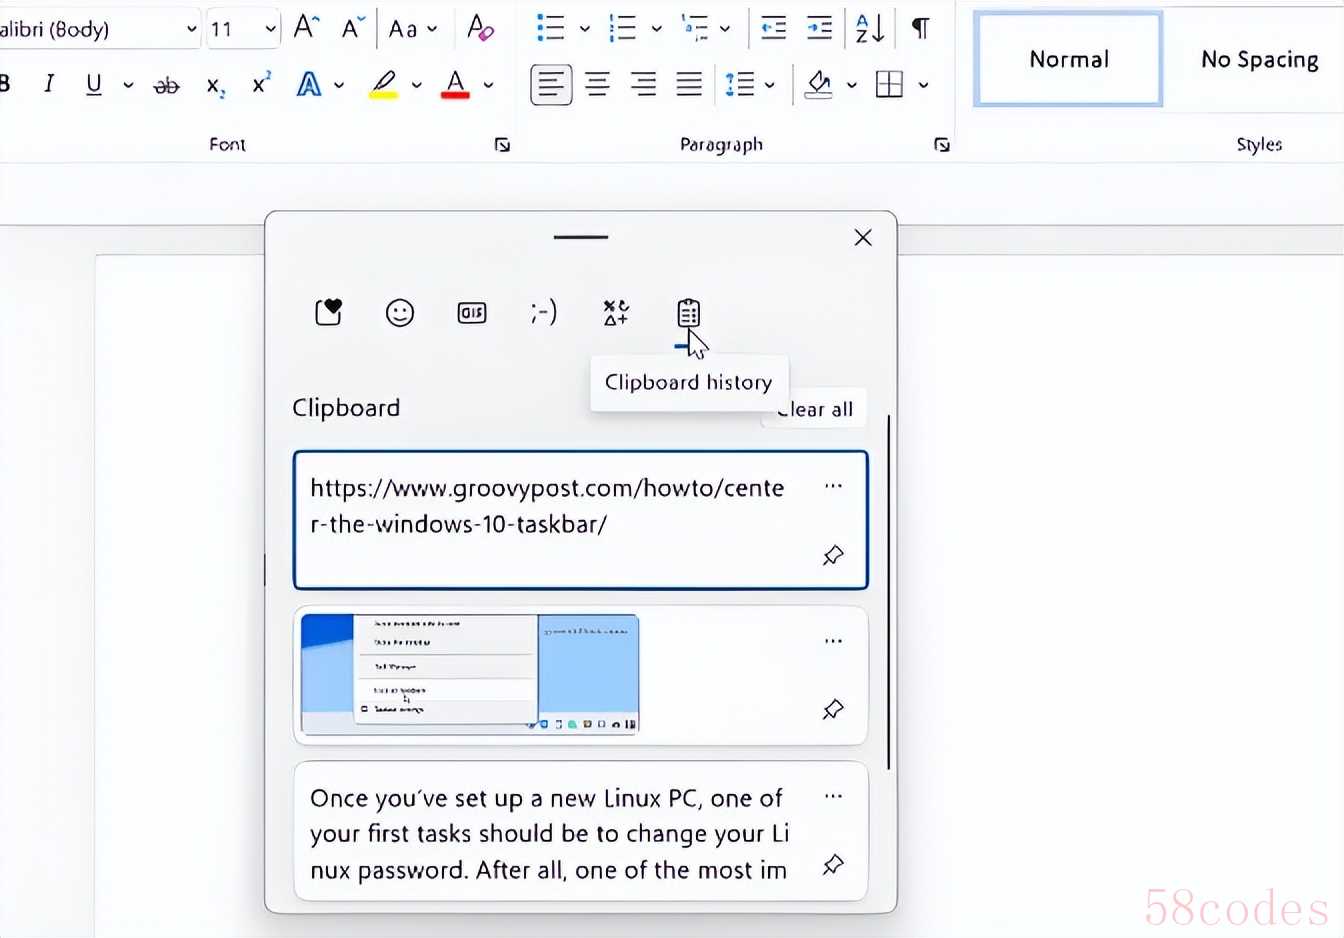The height and width of the screenshot is (938, 1344).
Task: Toggle italic formatting
Action: tap(48, 84)
